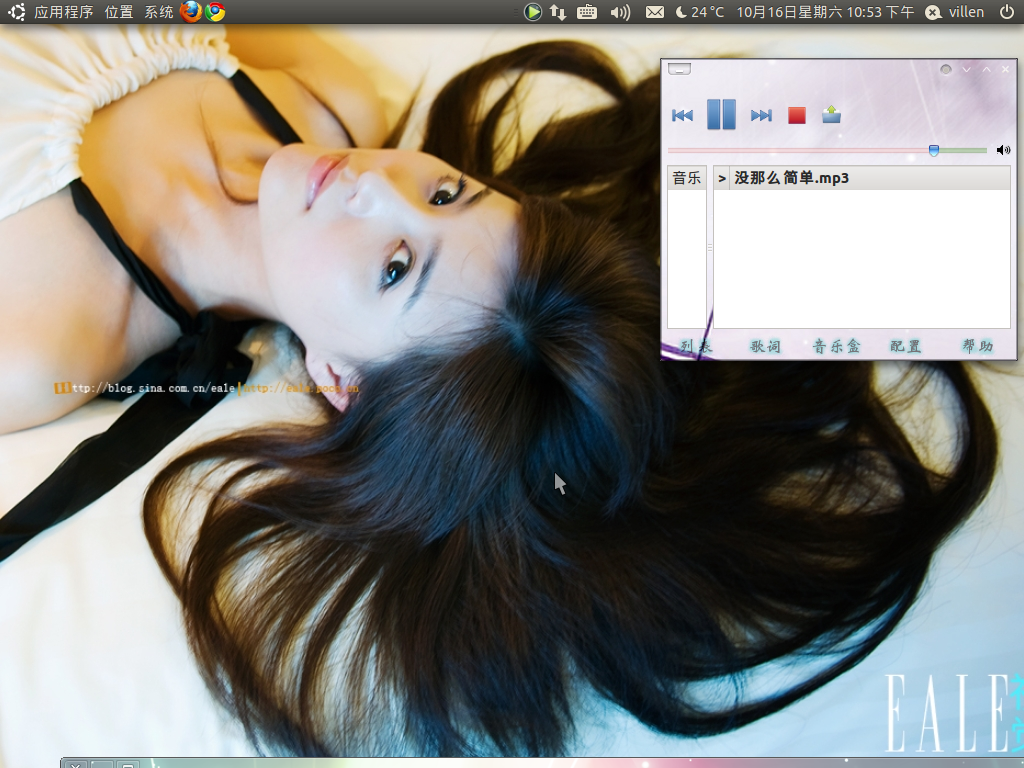Open the villen user status menu

955,12
